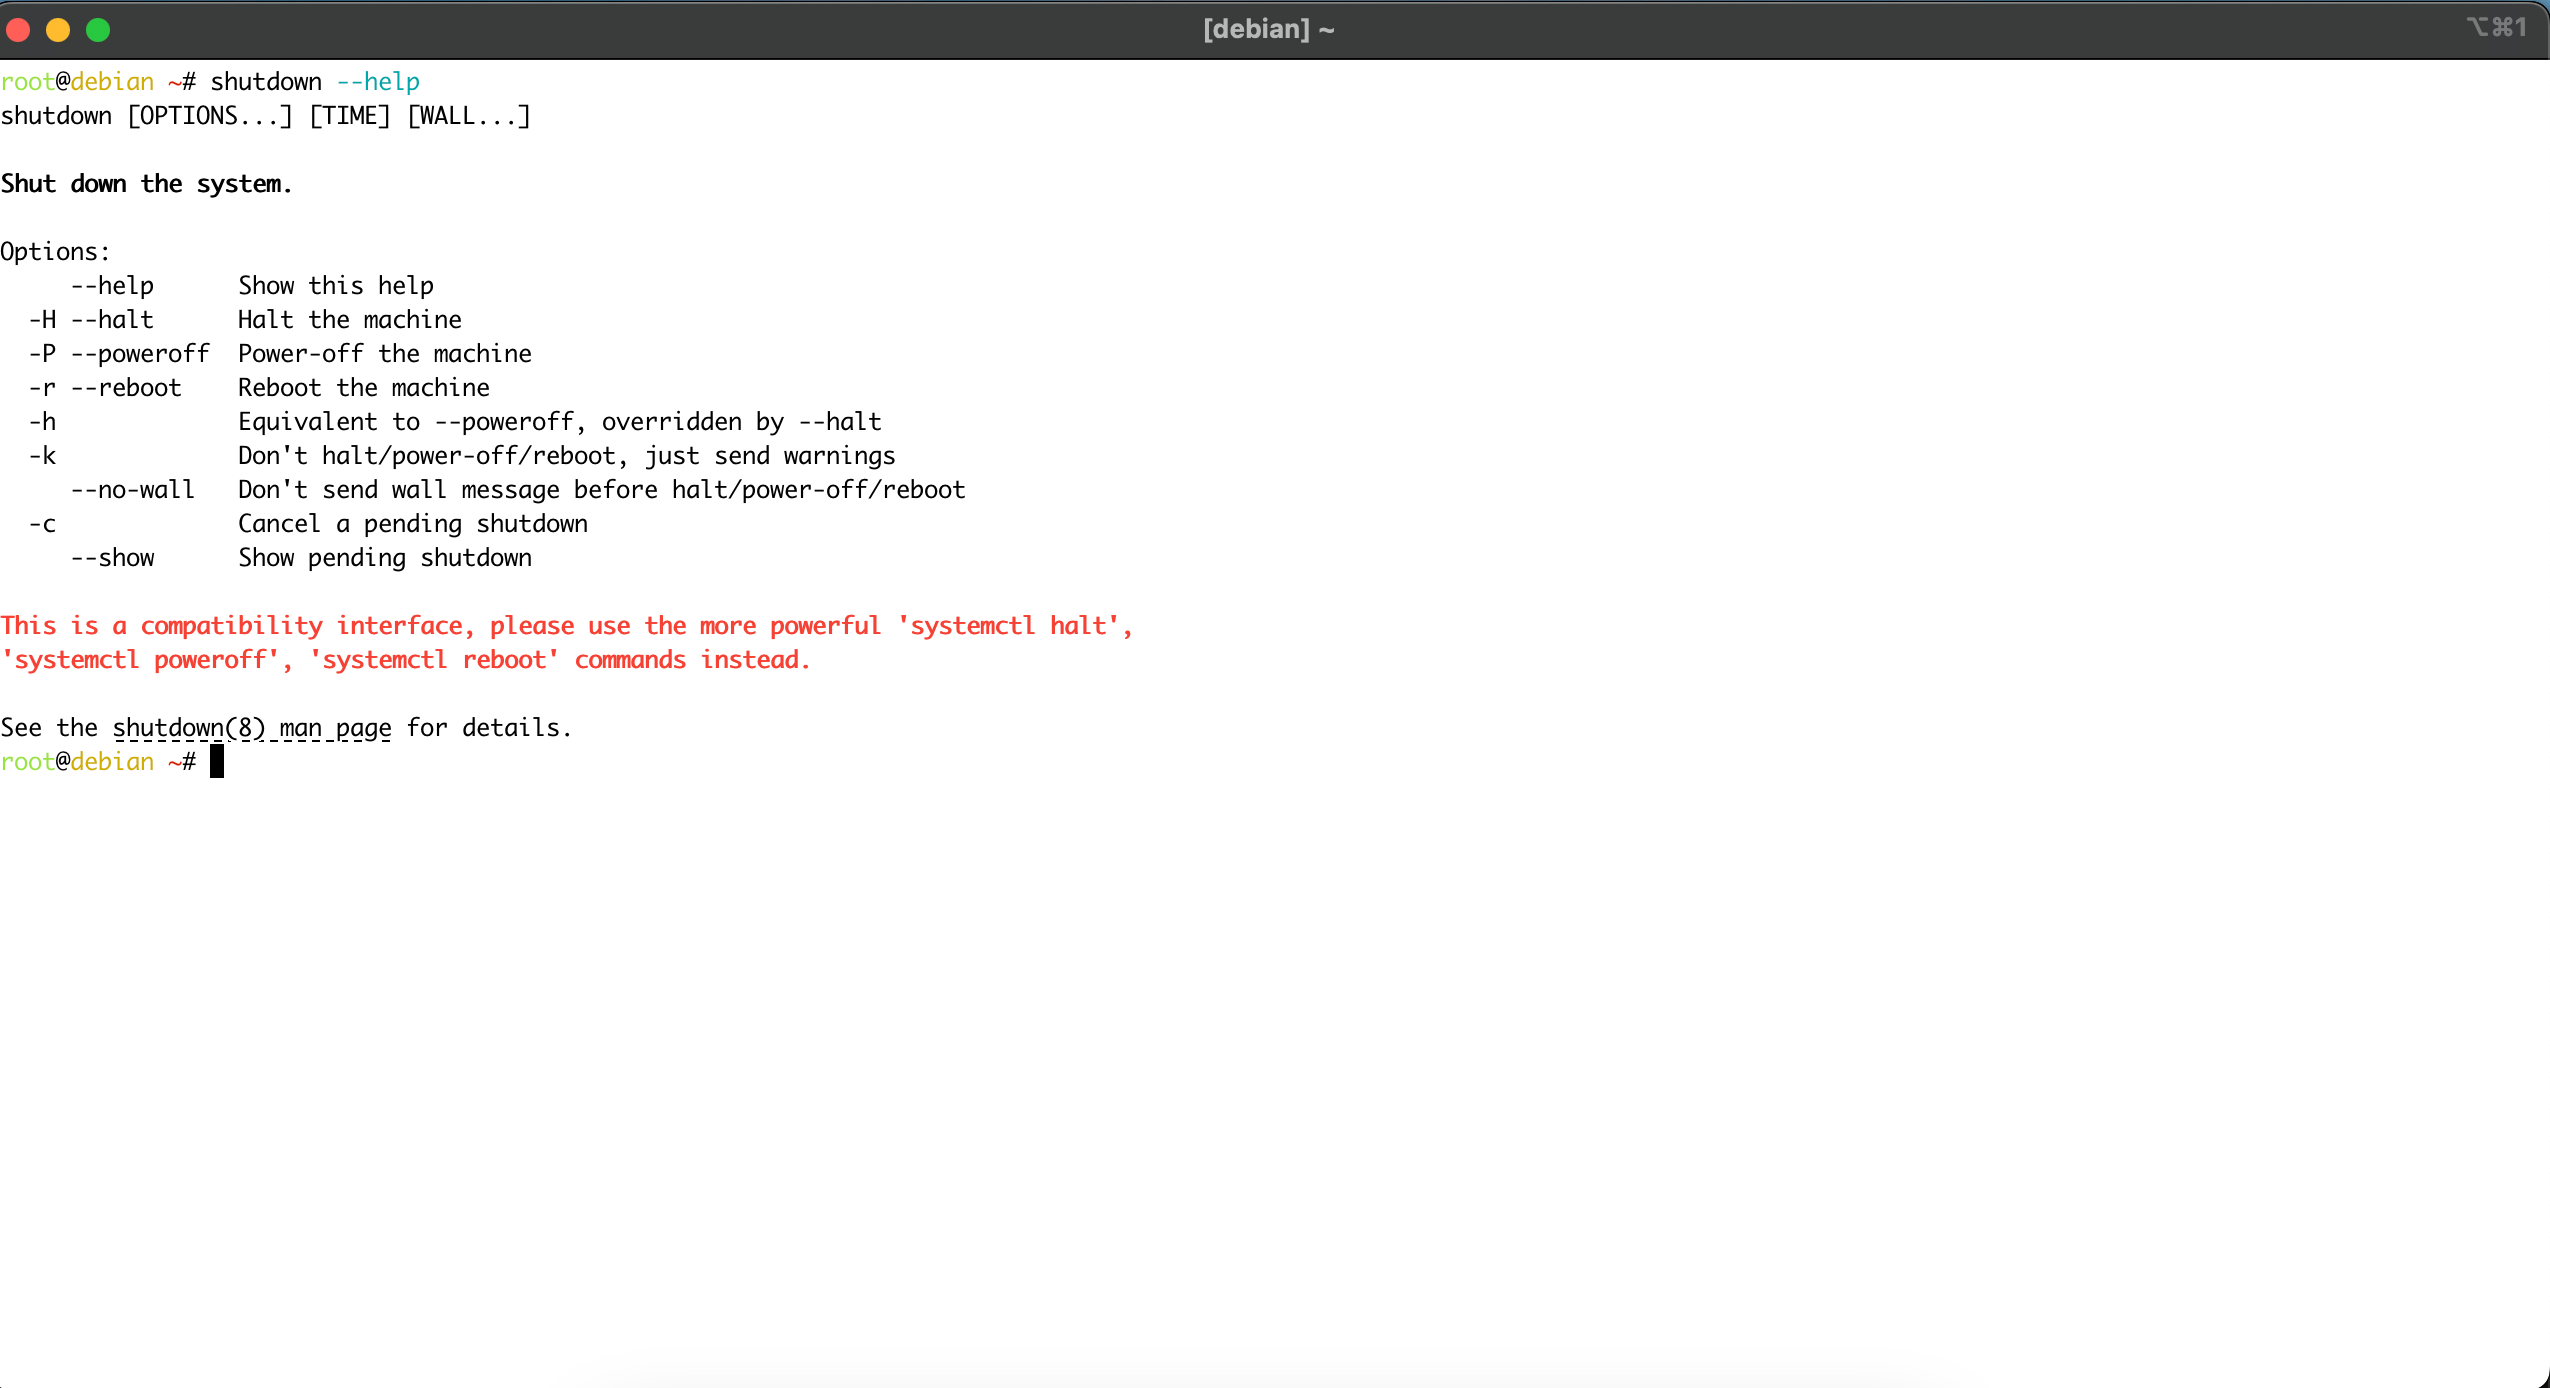The width and height of the screenshot is (2550, 1388).
Task: Click the red 'This is a compatibility interface' line
Action: [567, 626]
